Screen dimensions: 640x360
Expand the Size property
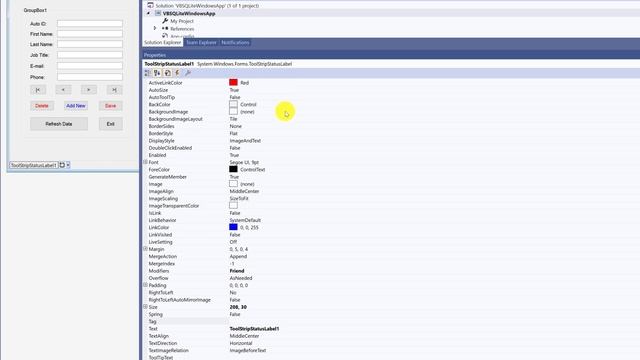pos(145,307)
